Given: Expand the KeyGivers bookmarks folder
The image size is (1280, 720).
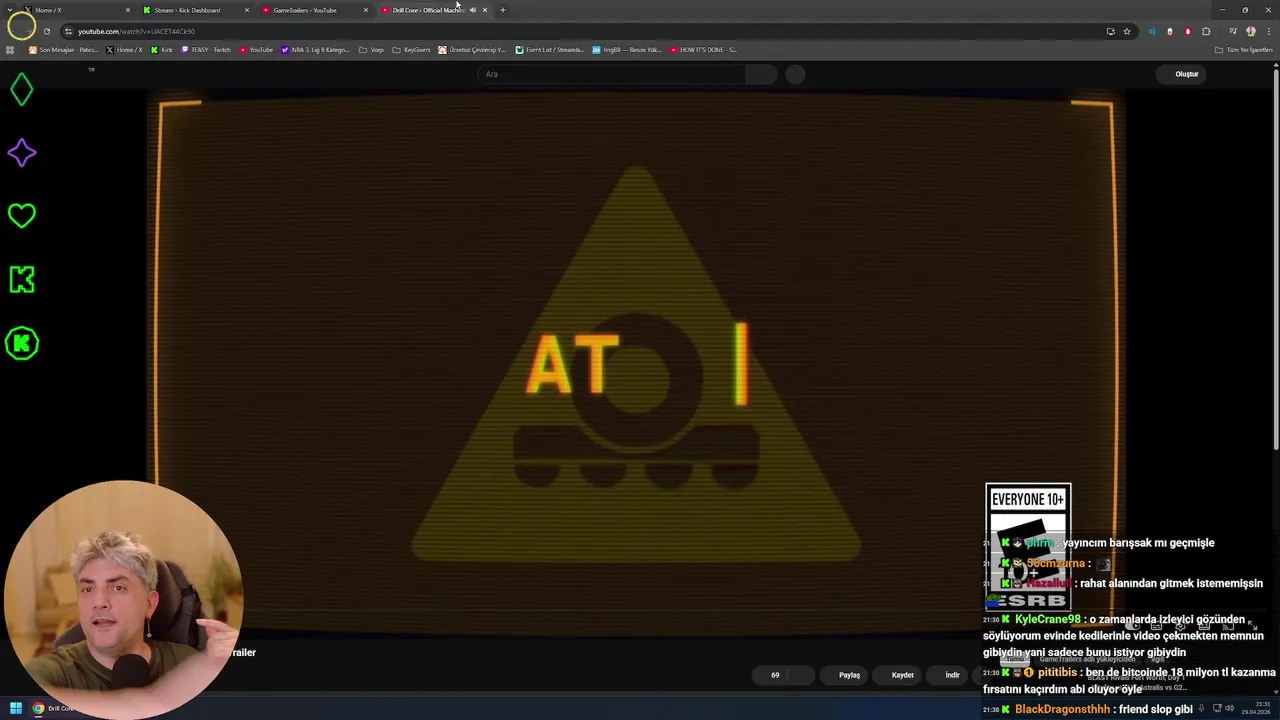Looking at the screenshot, I should pyautogui.click(x=412, y=49).
